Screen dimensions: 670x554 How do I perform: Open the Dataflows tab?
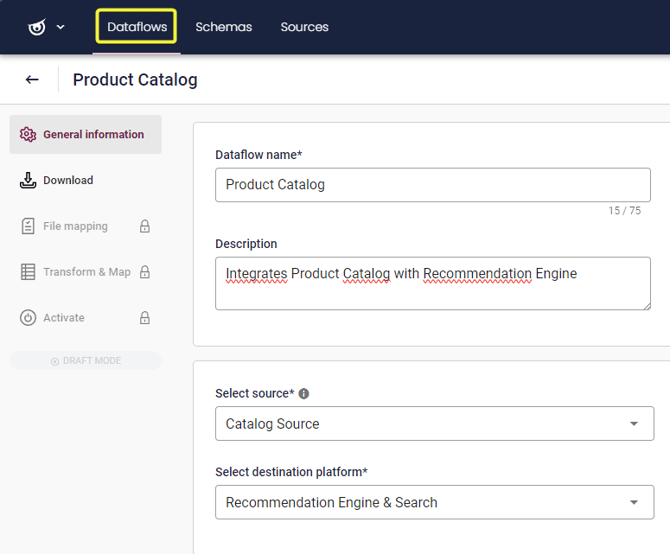click(x=137, y=26)
